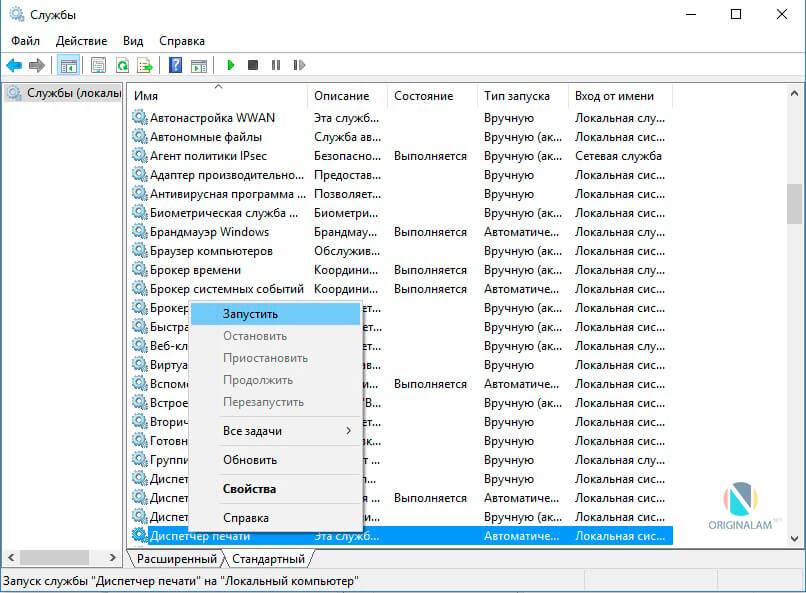Select the "Брандмауэр Windows" service row
The image size is (806, 593).
[209, 232]
